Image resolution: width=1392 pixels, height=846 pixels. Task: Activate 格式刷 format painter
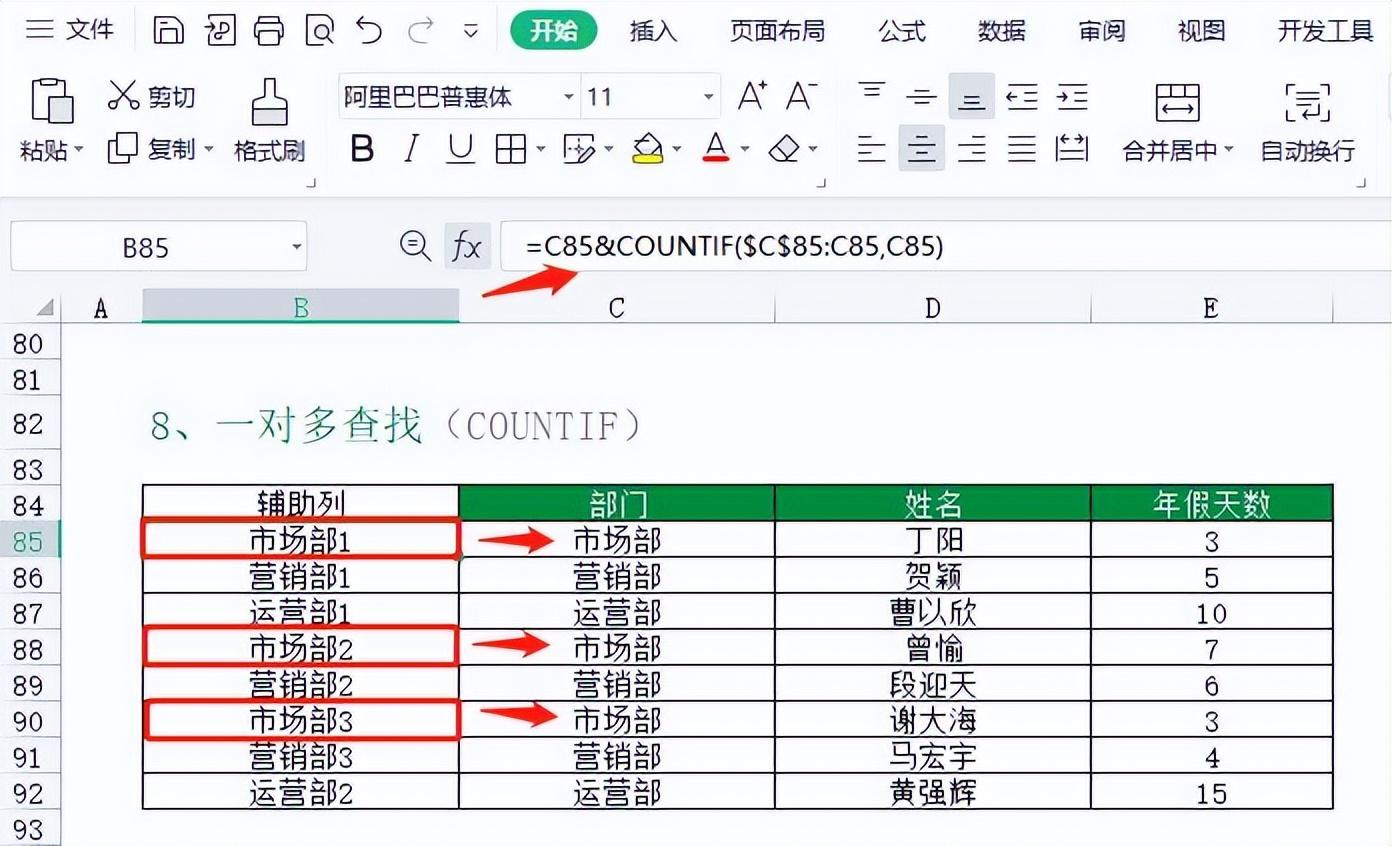pos(269,120)
